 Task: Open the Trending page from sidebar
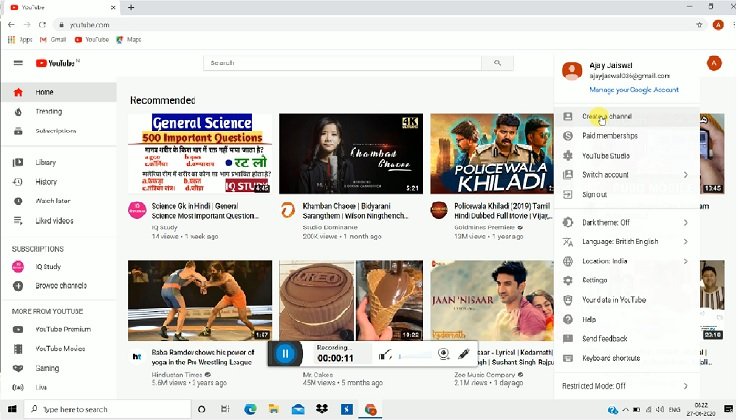point(49,112)
